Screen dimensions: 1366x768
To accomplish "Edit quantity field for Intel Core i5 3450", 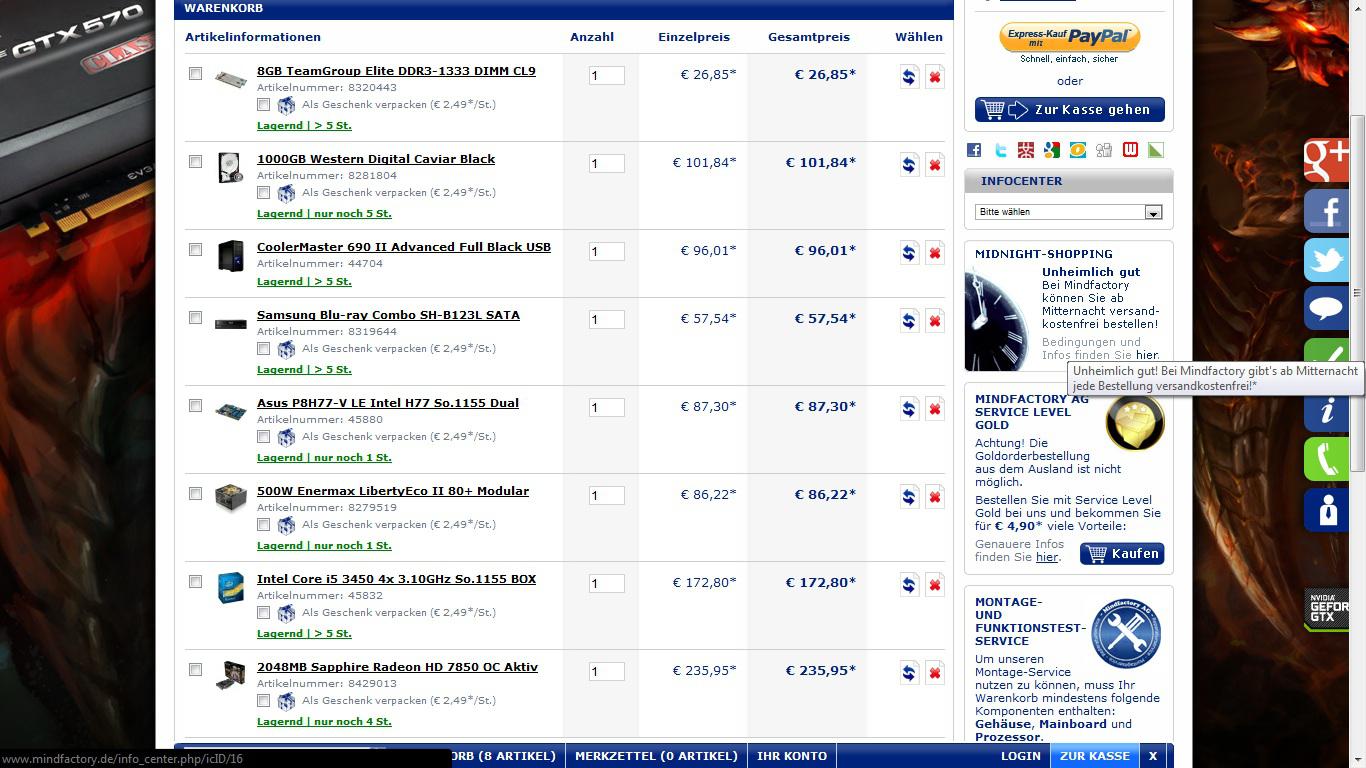I will pos(607,584).
